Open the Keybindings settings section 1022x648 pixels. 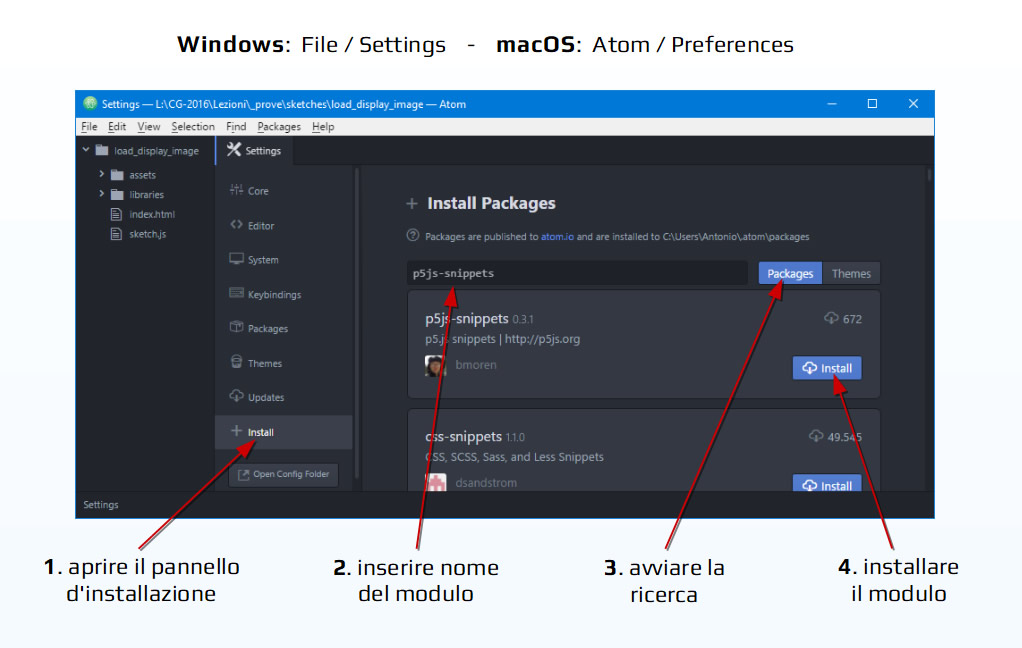point(265,294)
